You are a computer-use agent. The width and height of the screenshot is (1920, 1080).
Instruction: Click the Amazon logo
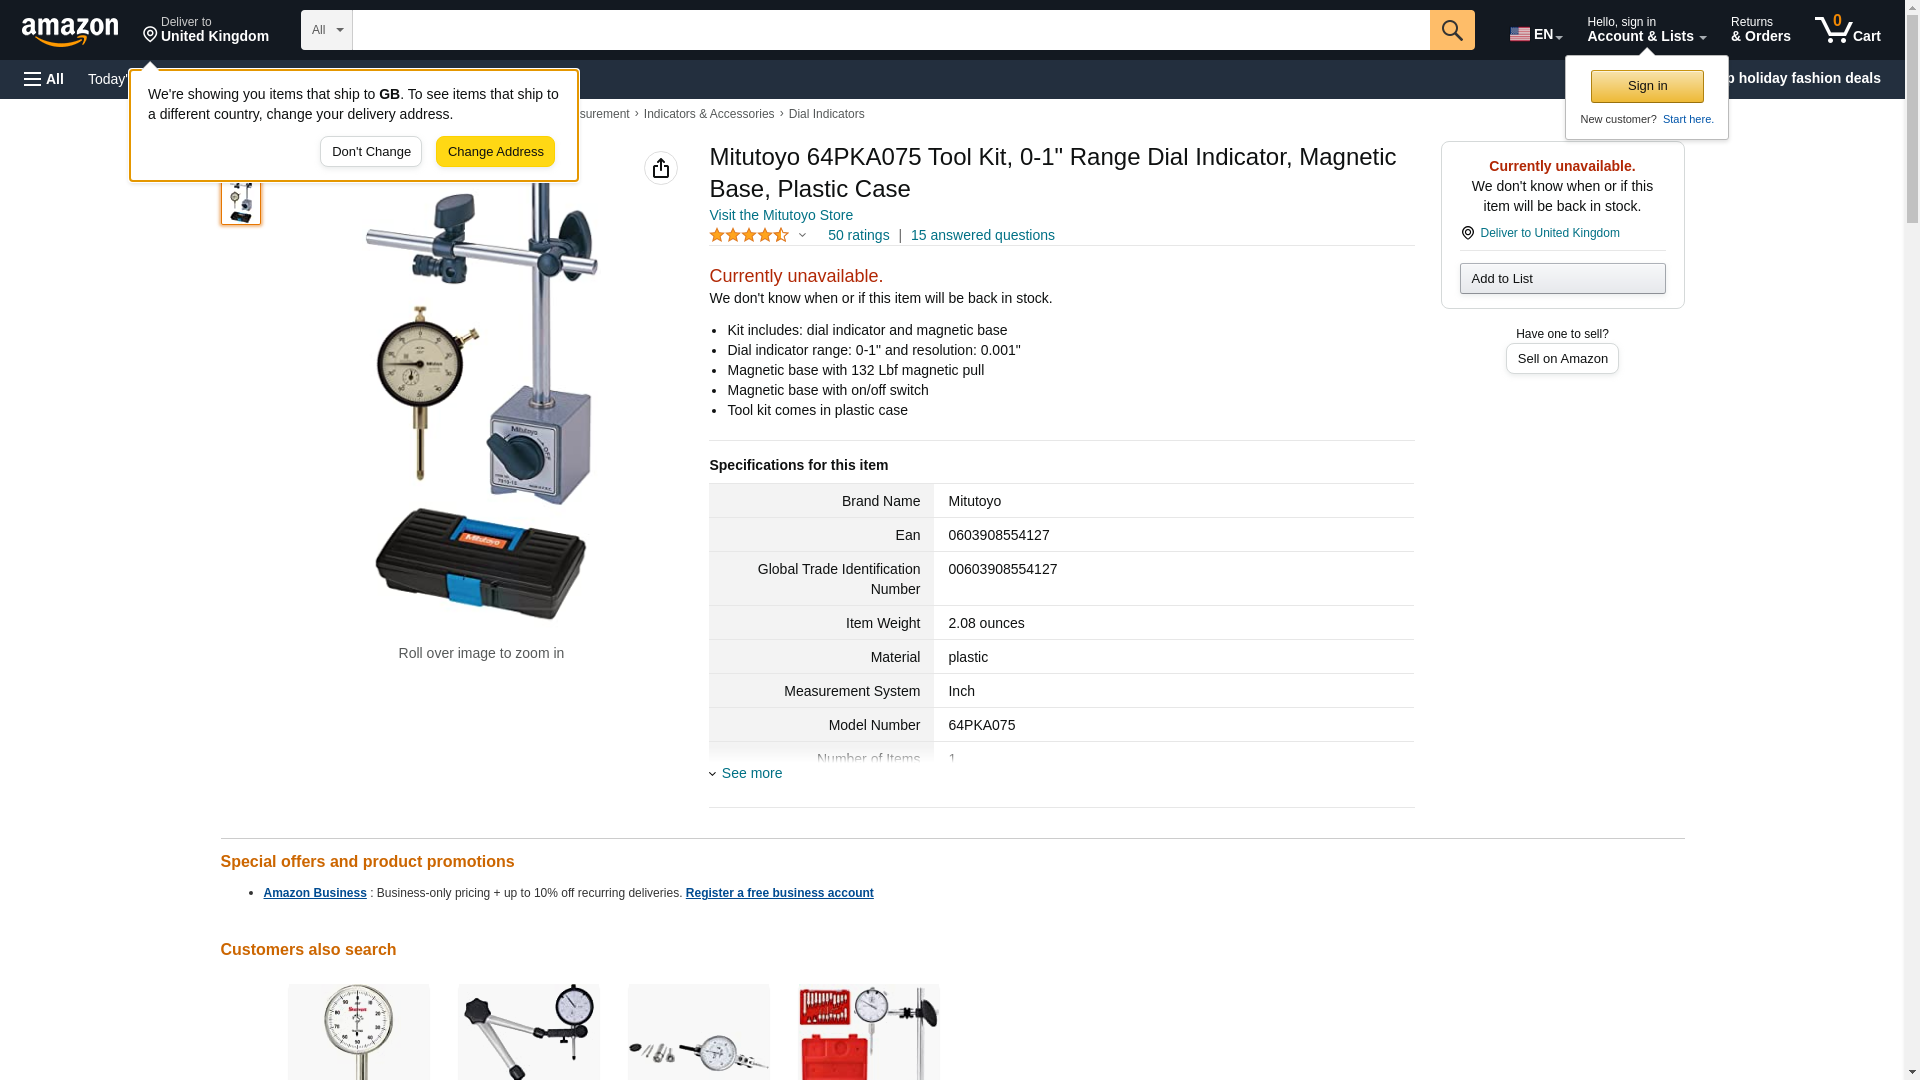(70, 31)
